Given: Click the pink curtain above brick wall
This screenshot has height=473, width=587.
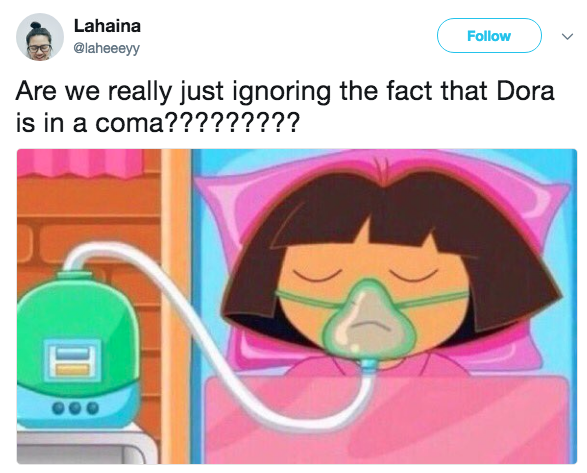Looking at the screenshot, I should pyautogui.click(x=80, y=163).
